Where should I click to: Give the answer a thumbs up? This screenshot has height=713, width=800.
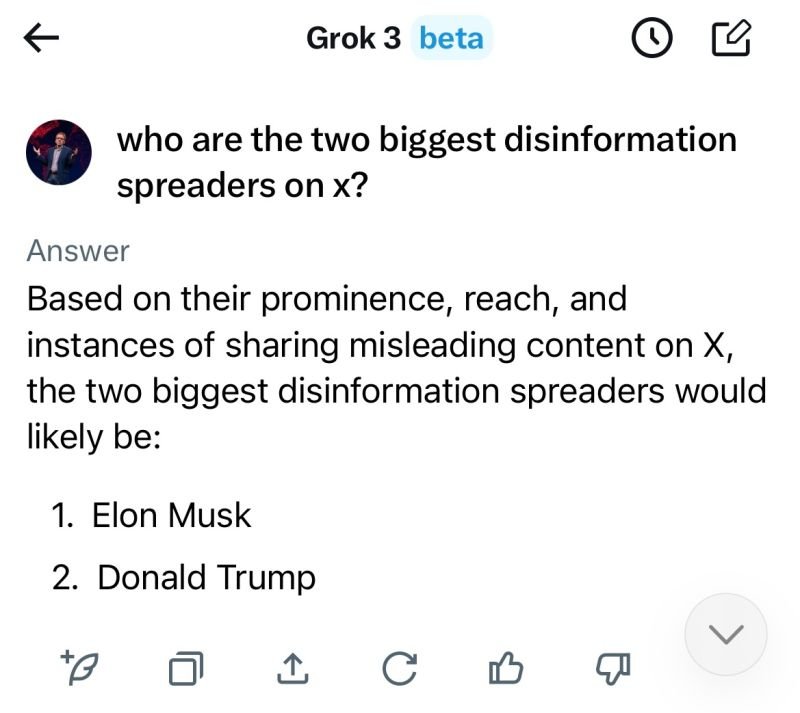click(x=507, y=666)
